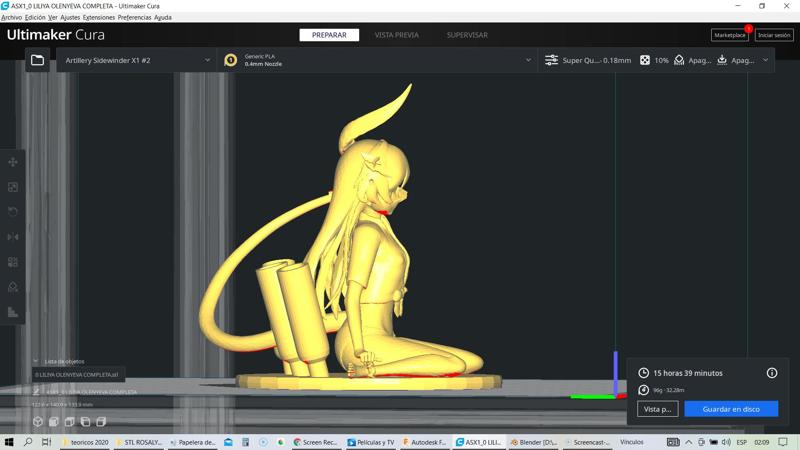This screenshot has height=450, width=800.
Task: Open the Preferencias menu
Action: click(x=134, y=17)
